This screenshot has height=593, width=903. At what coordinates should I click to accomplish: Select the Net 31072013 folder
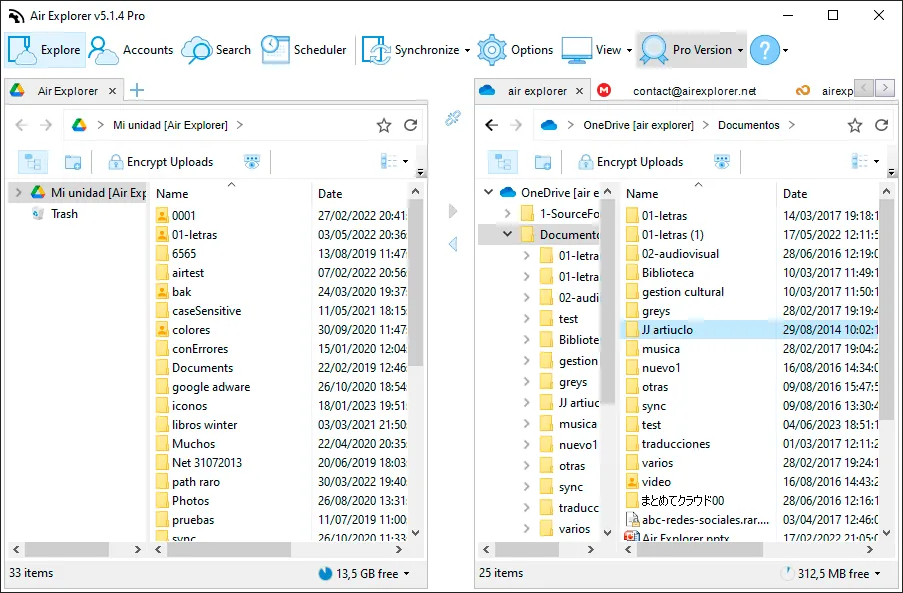207,463
